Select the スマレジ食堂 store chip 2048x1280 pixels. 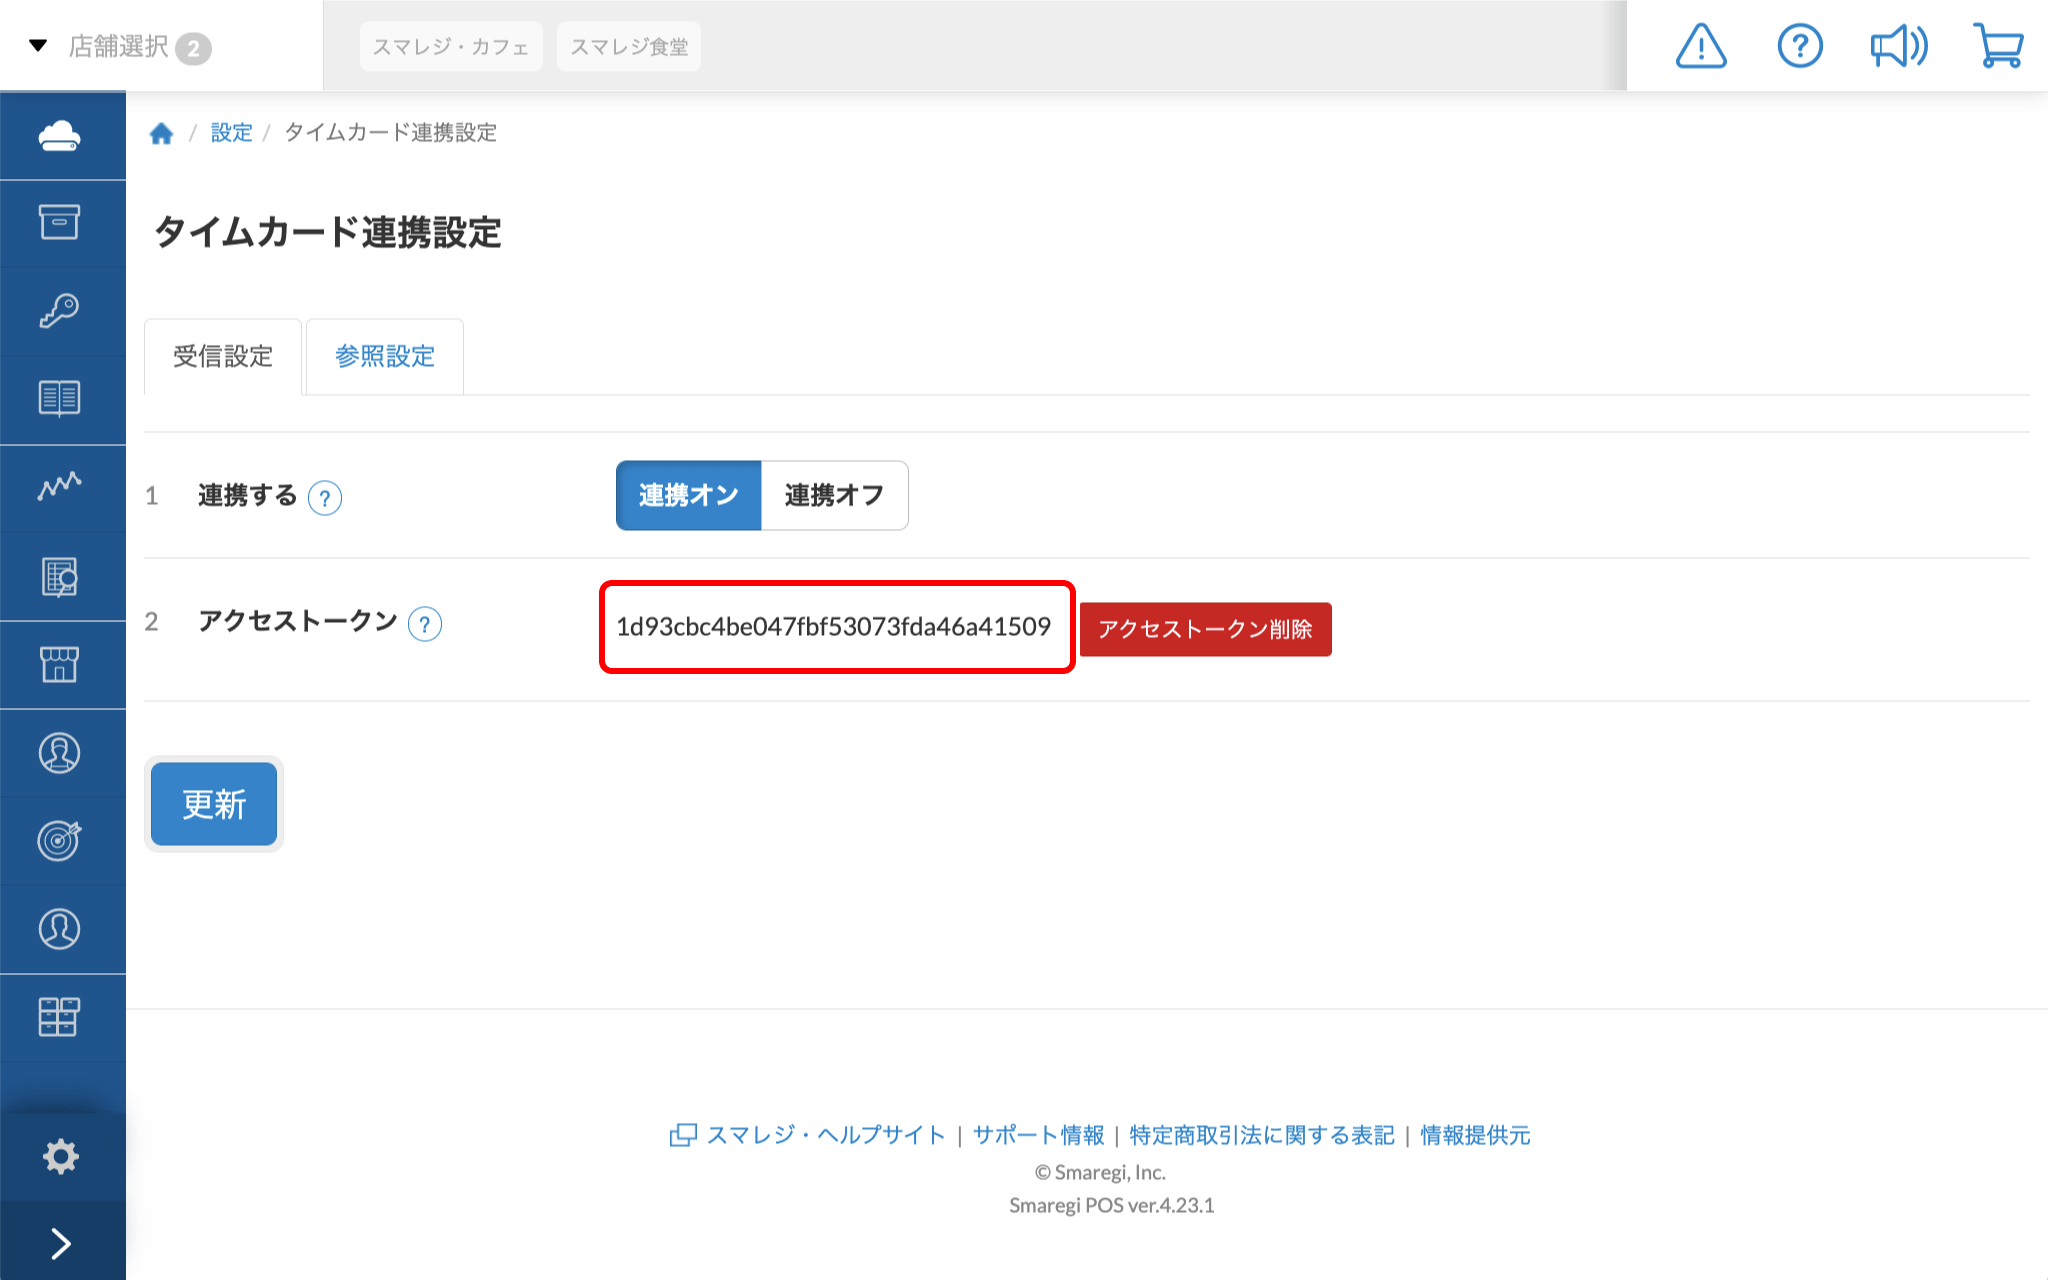629,47
